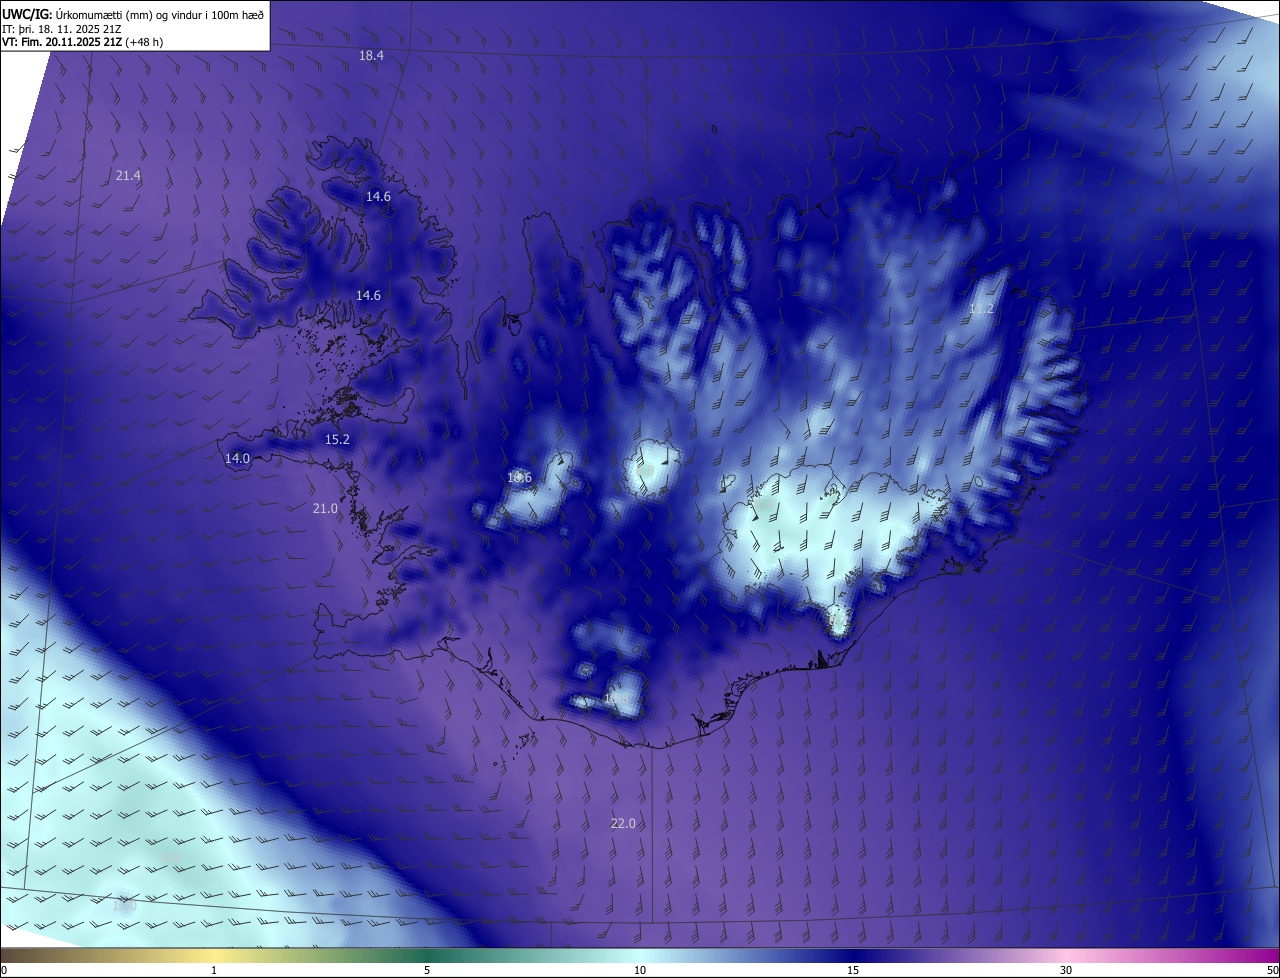This screenshot has height=978, width=1280.
Task: Click the colour scale tick label 5
Action: point(427,970)
